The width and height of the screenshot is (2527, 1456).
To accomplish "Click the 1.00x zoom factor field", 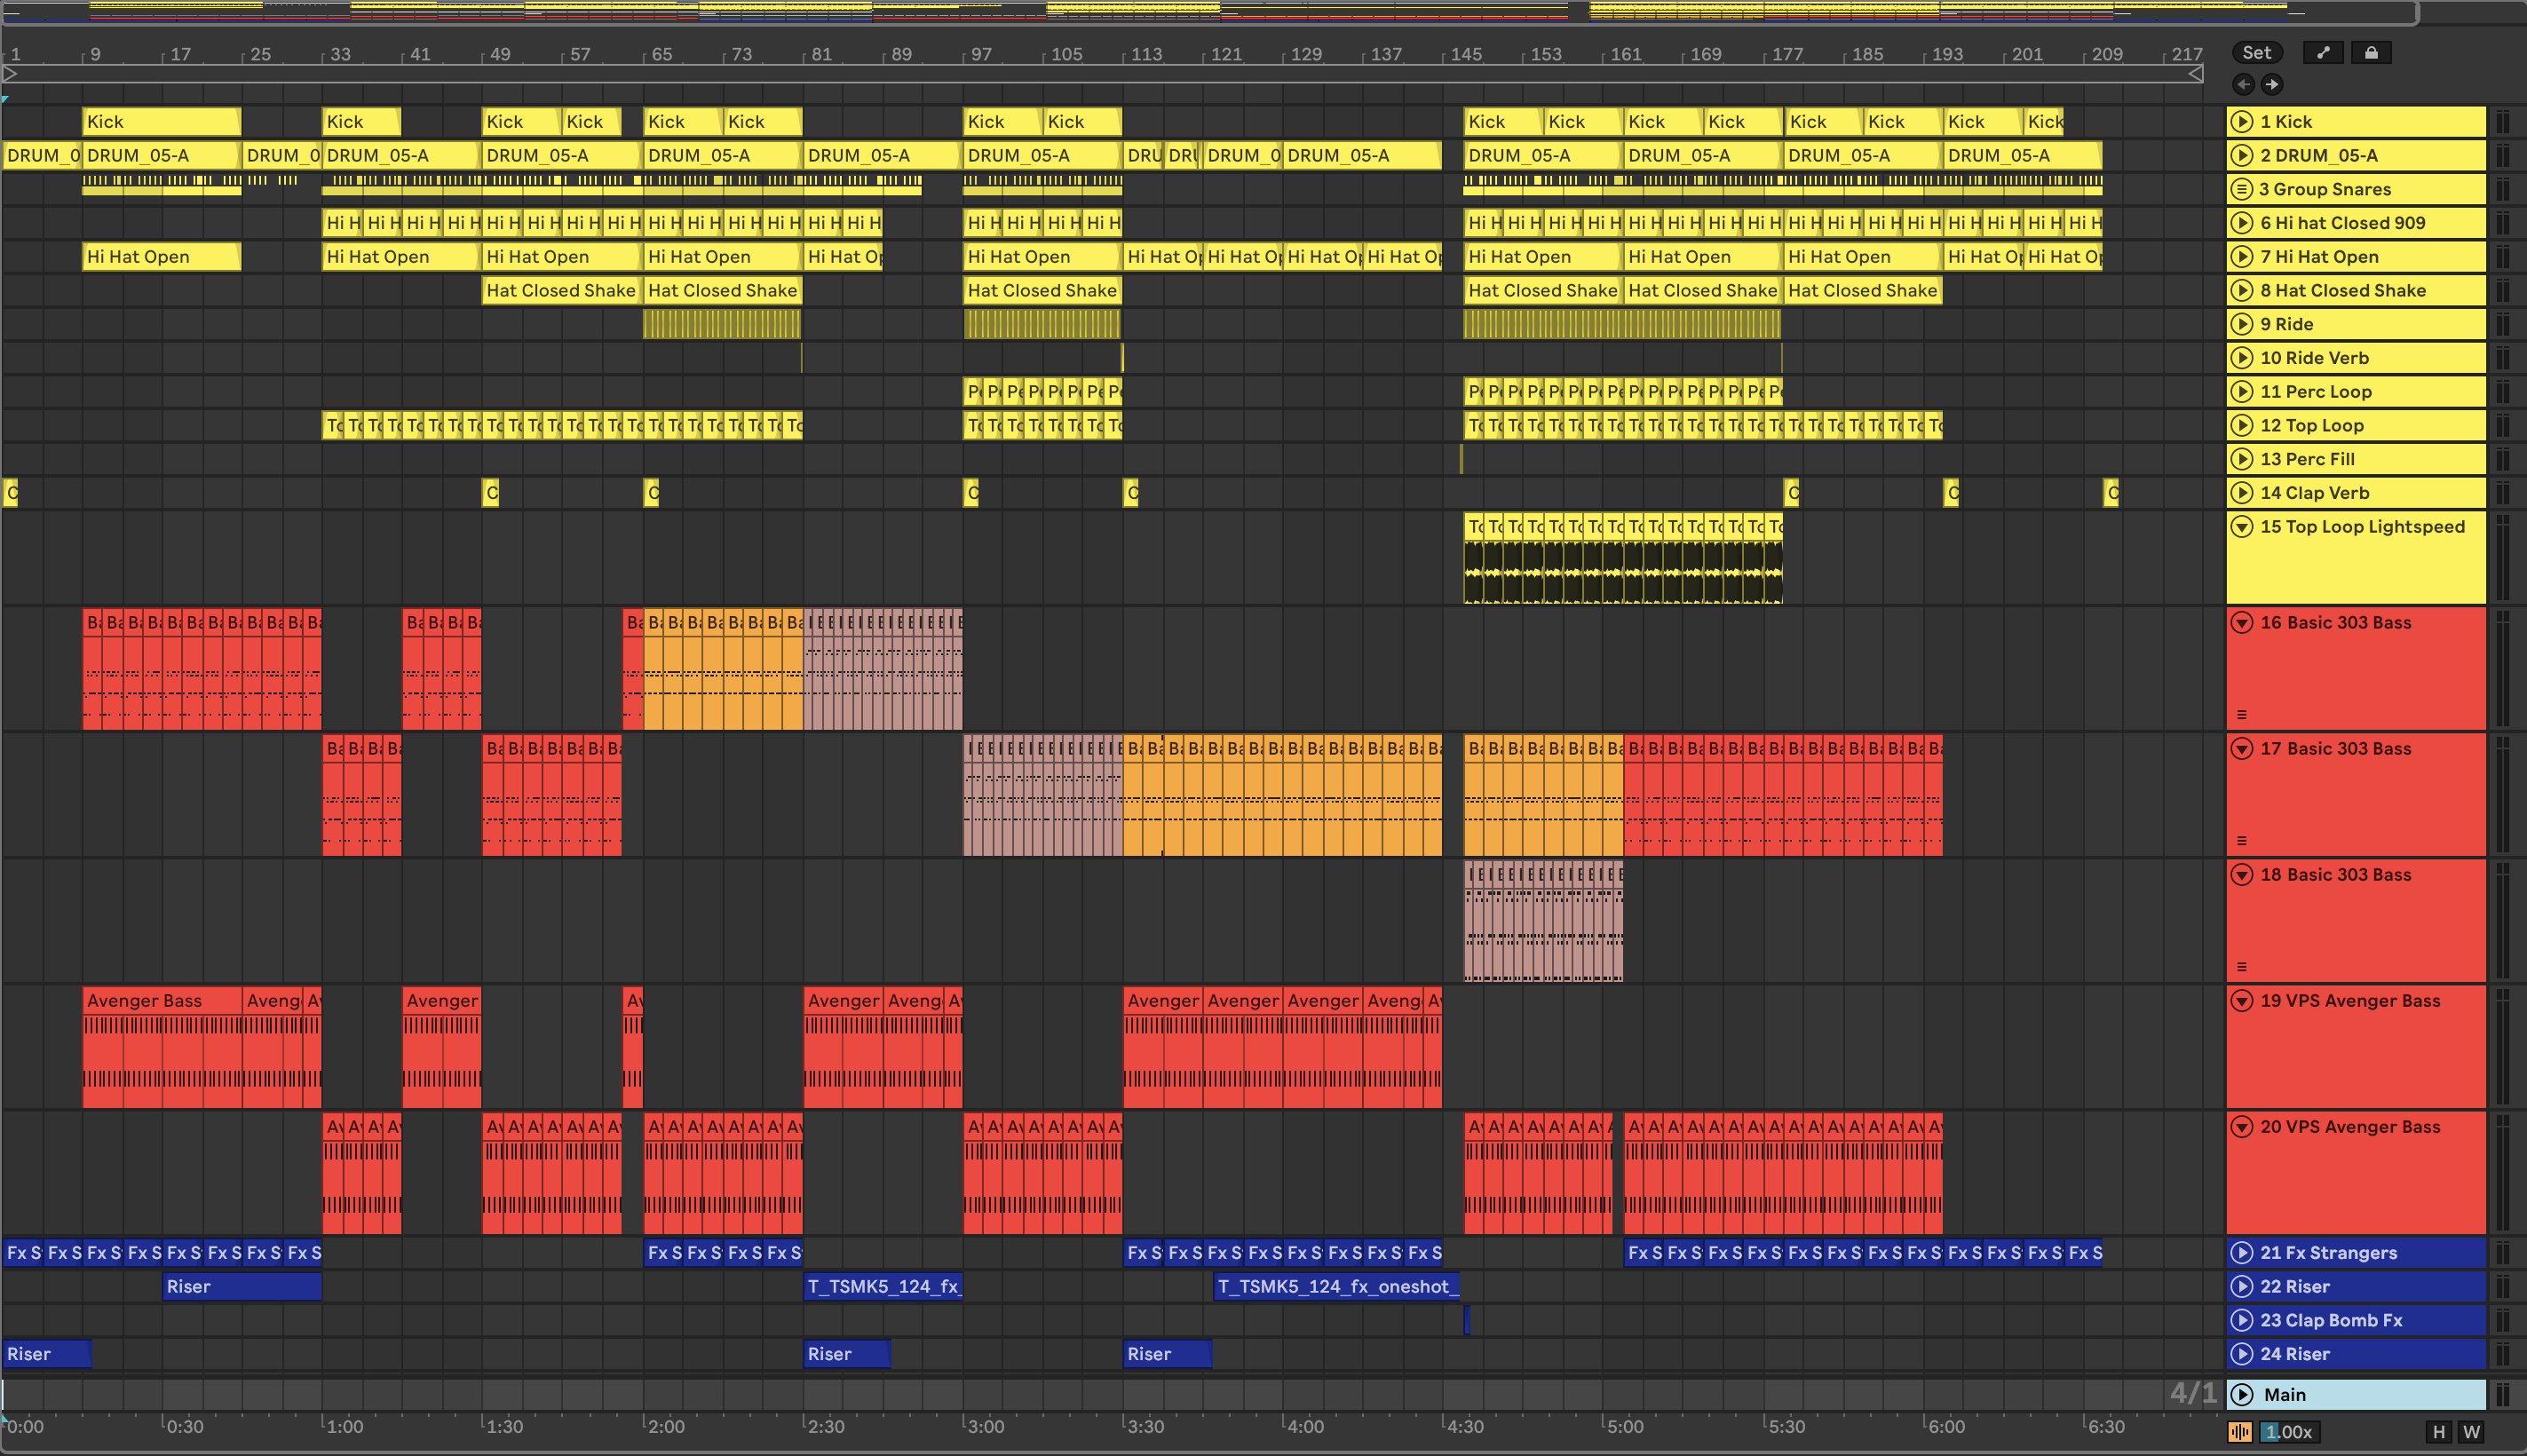I will click(x=2288, y=1432).
